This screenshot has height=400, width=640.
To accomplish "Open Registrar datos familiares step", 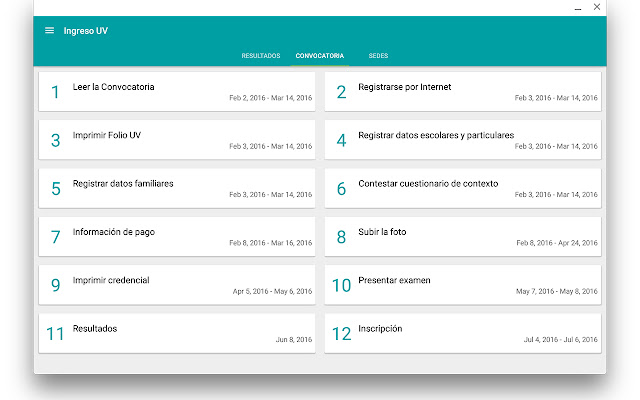I will coord(177,188).
